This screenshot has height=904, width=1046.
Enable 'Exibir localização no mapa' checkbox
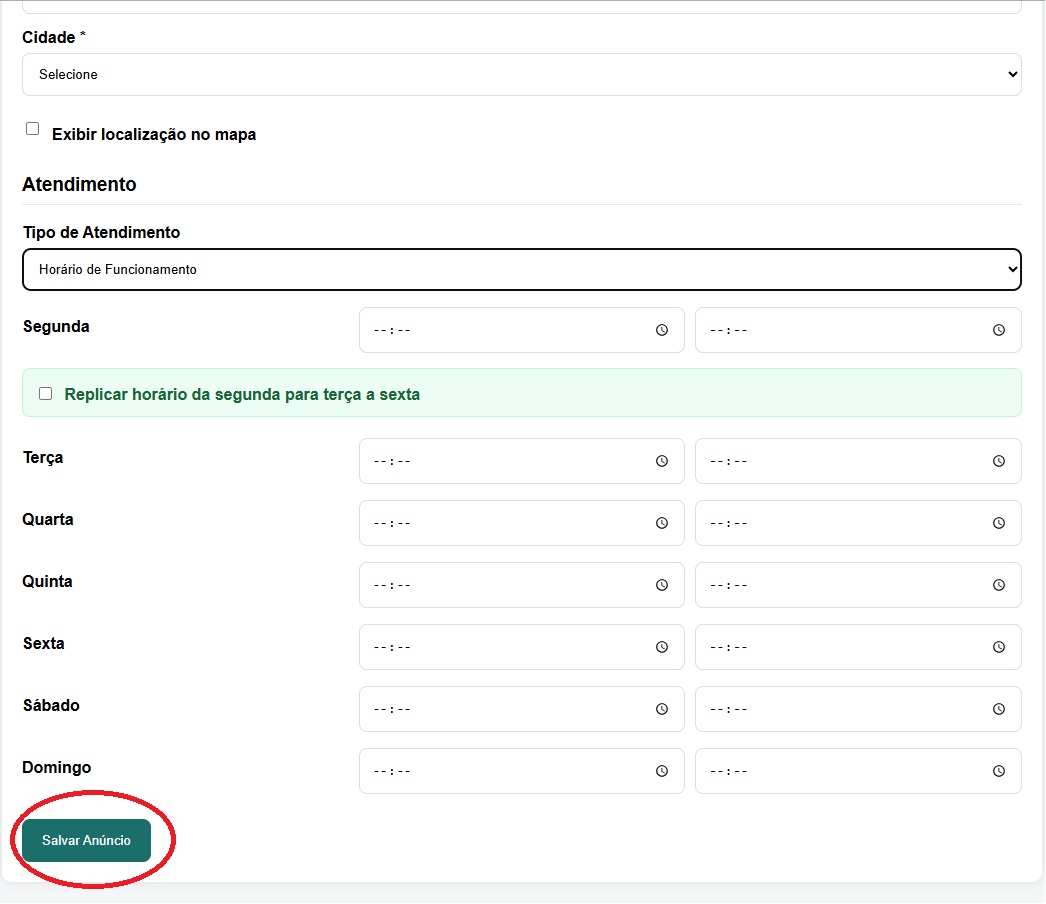33,129
